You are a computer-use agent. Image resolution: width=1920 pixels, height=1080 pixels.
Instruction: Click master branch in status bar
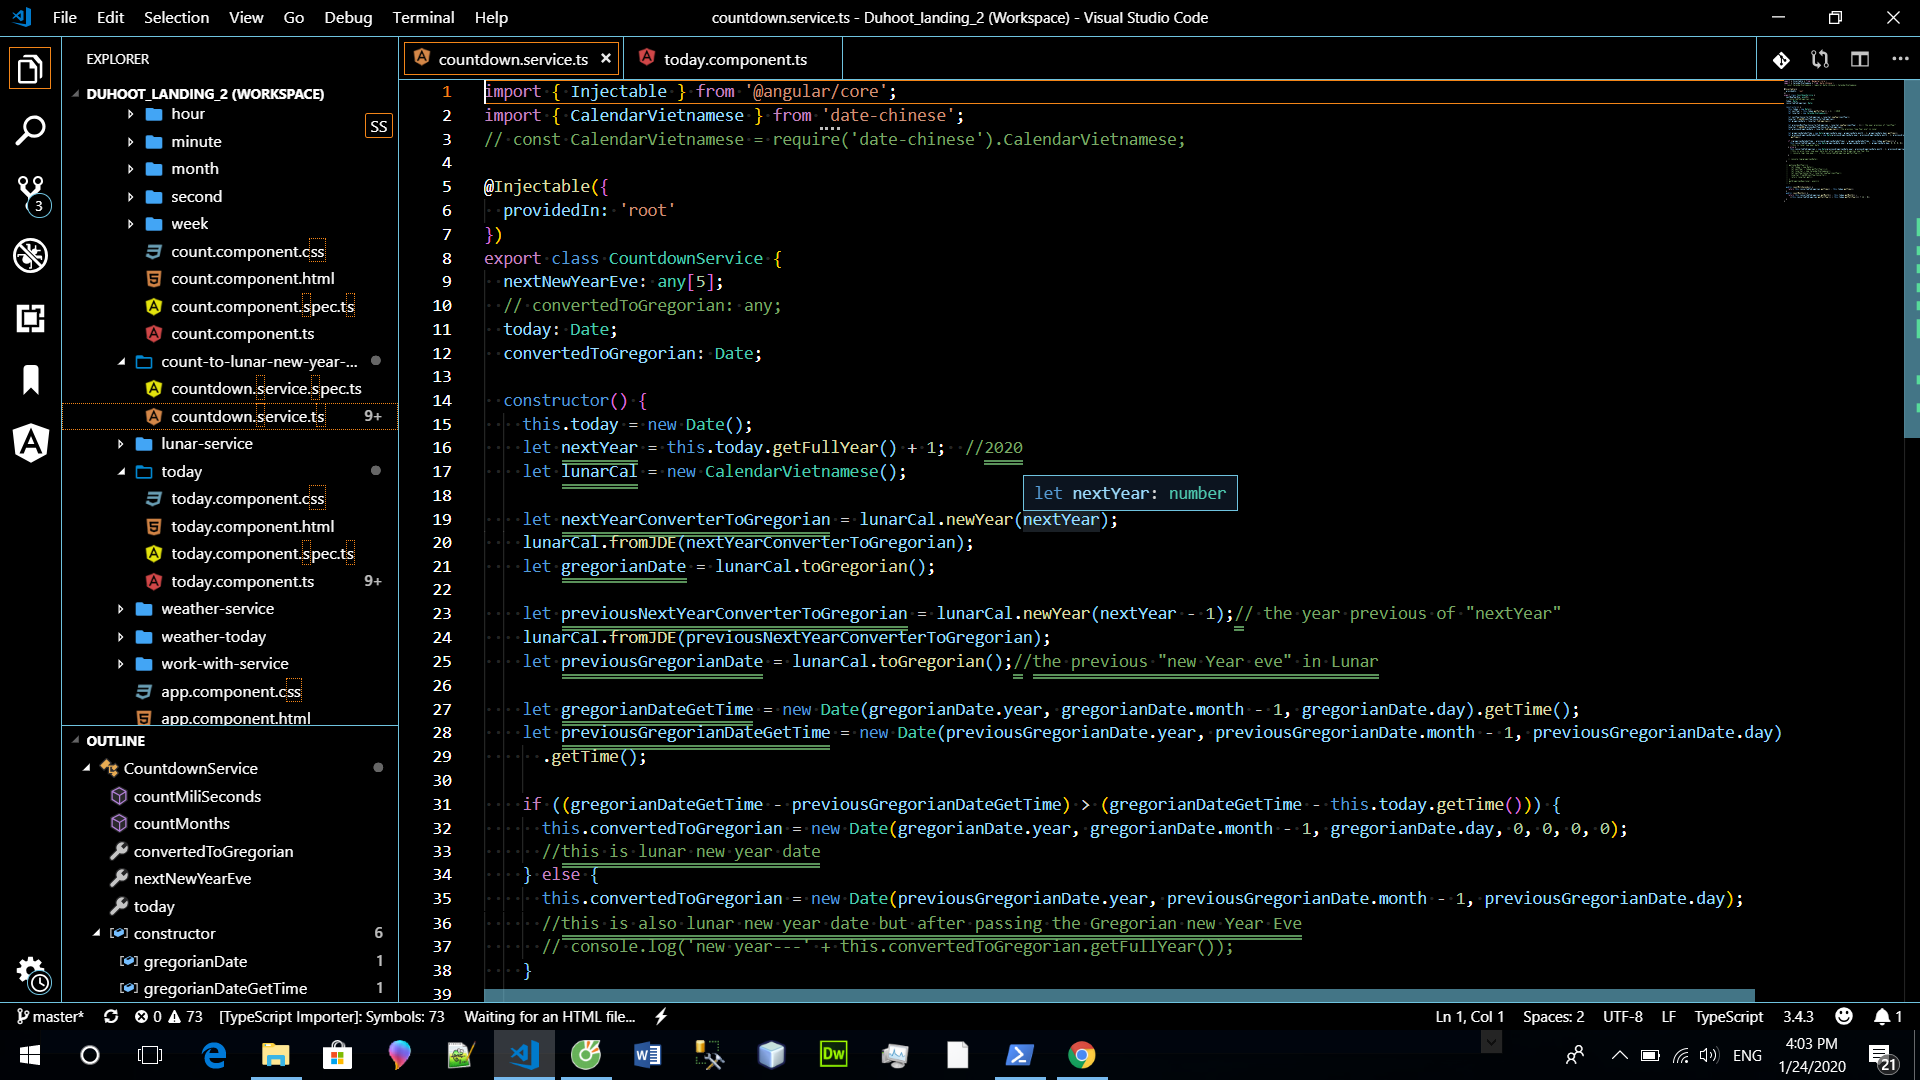tap(50, 1016)
